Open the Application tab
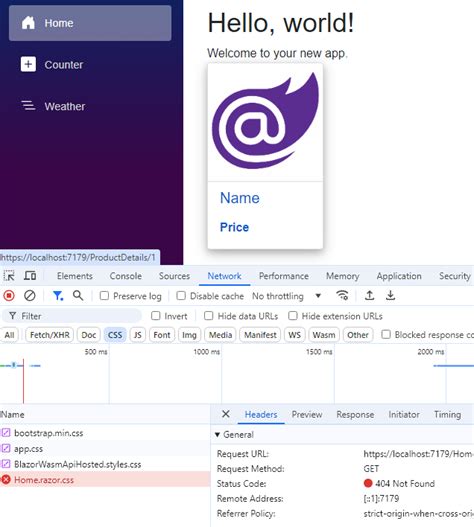Image resolution: width=474 pixels, height=527 pixels. point(399,276)
